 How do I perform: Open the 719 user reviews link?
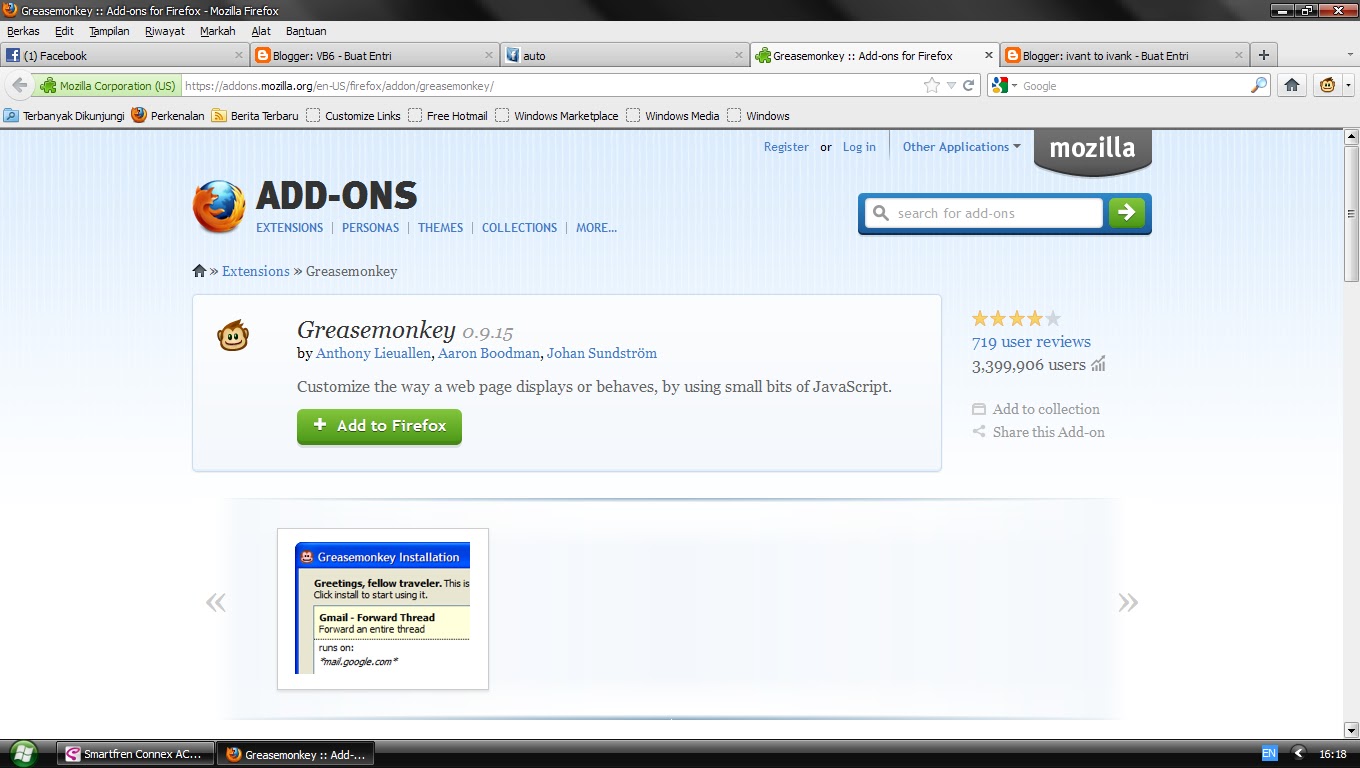click(x=1031, y=342)
